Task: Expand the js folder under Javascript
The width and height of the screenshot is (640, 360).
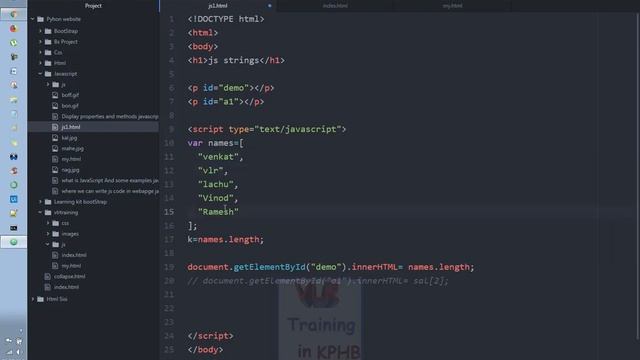Action: pyautogui.click(x=48, y=84)
